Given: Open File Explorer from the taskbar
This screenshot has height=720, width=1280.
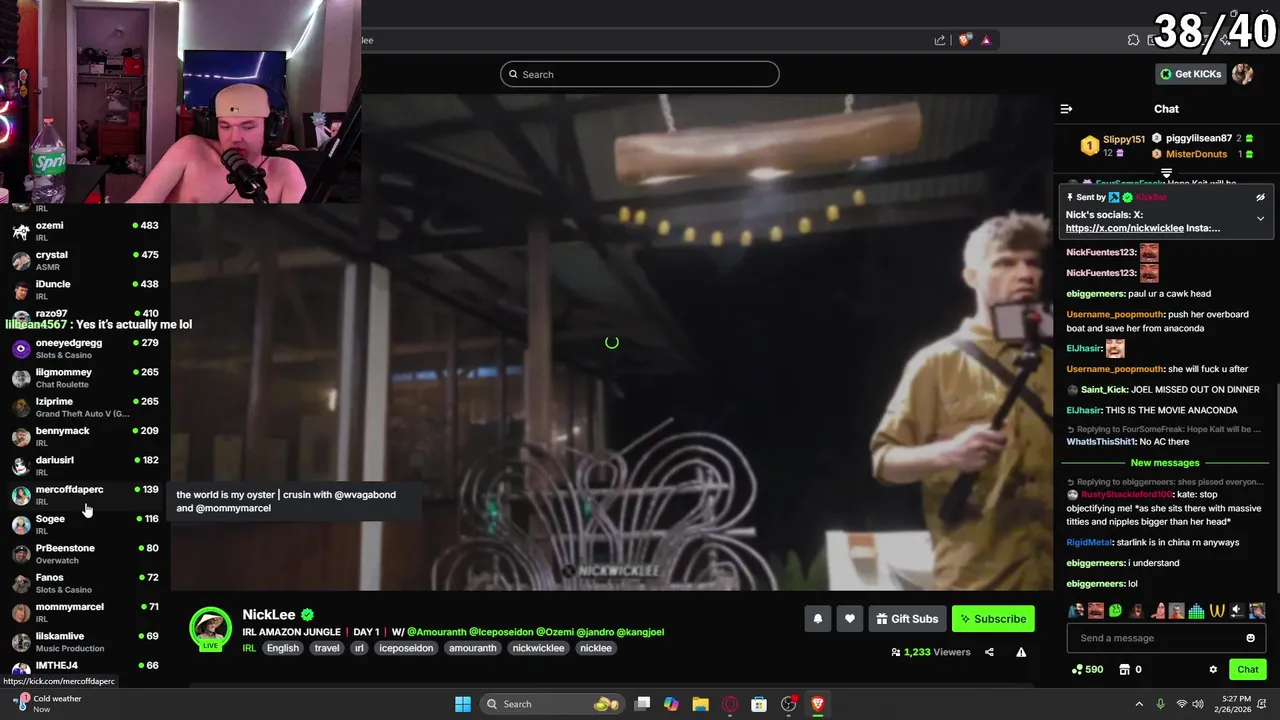Looking at the screenshot, I should (700, 704).
